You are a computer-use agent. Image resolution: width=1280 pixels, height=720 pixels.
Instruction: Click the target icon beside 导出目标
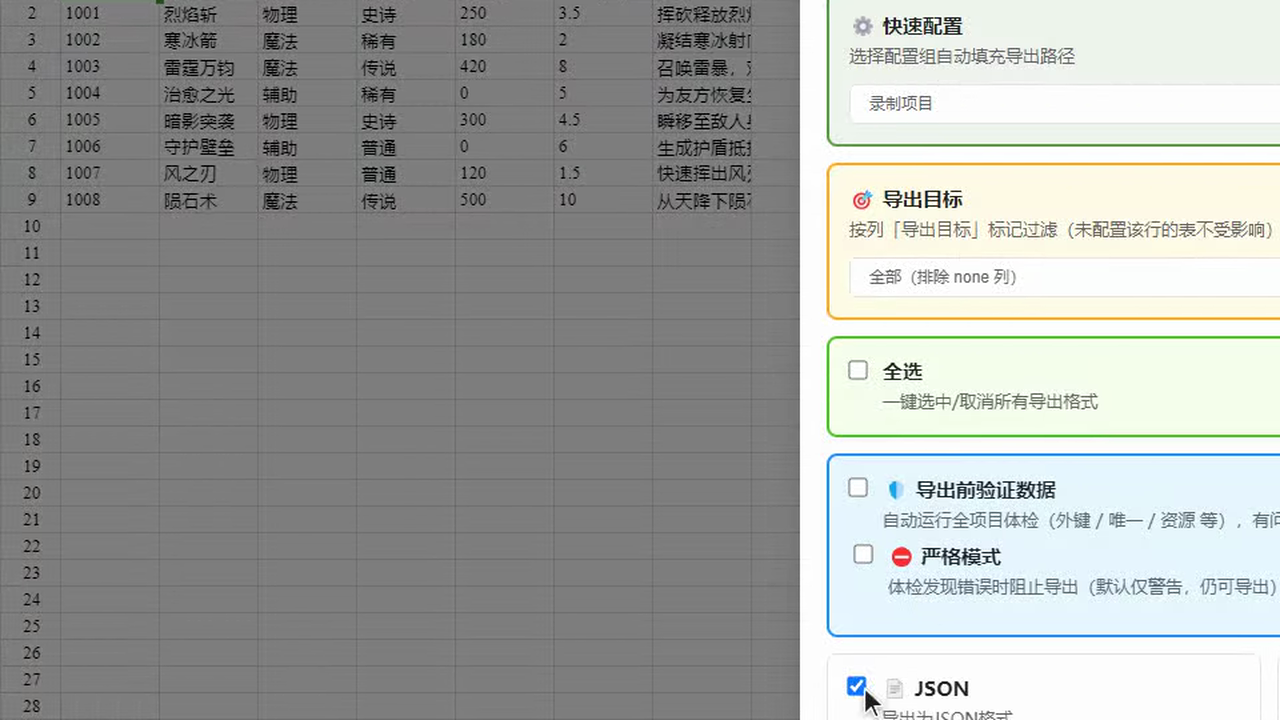[x=862, y=200]
